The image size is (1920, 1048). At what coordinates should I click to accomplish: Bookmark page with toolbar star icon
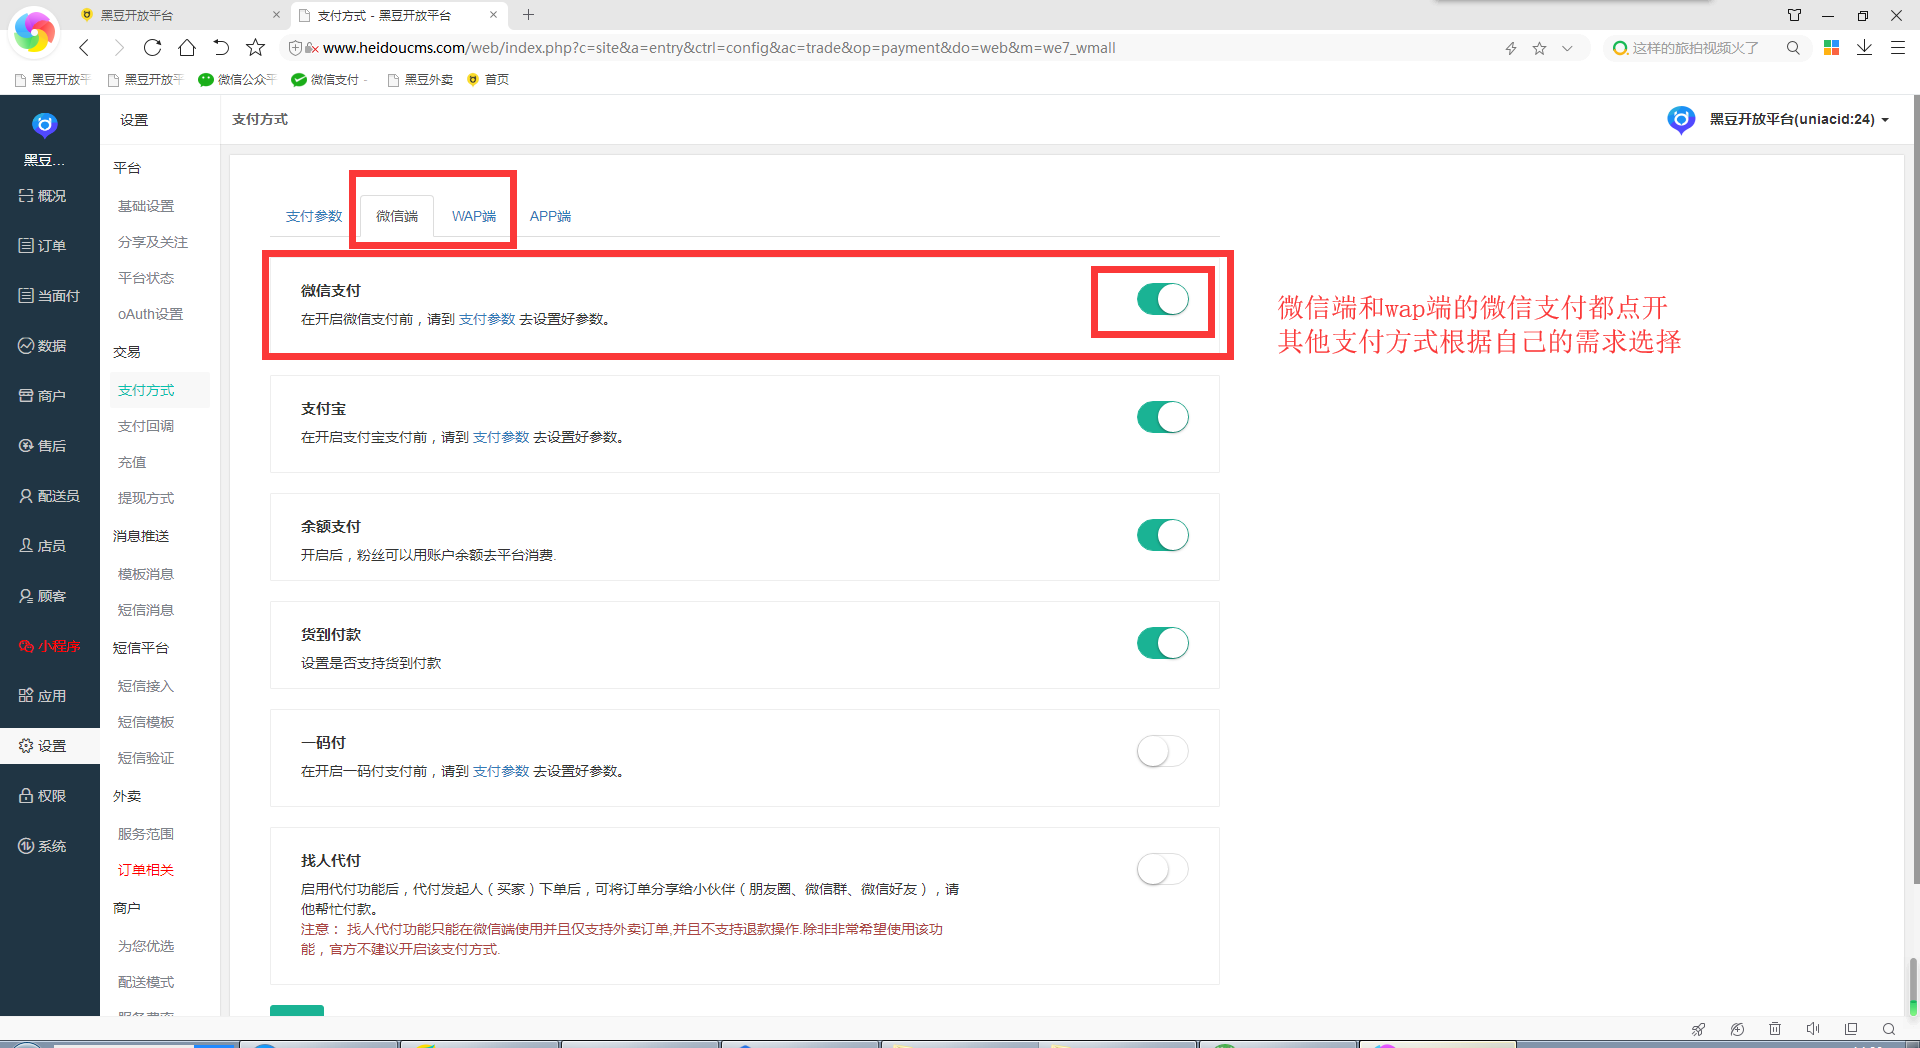click(x=255, y=47)
